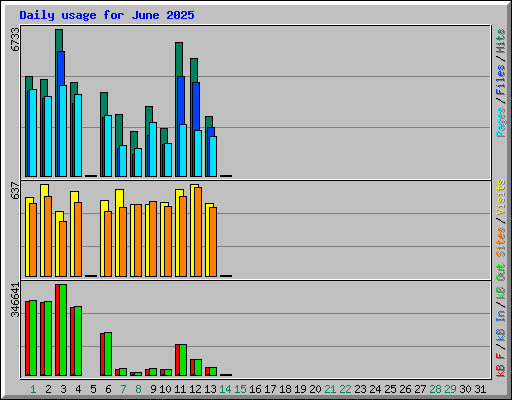
Task: Click day 31 on the x-axis
Action: point(480,389)
